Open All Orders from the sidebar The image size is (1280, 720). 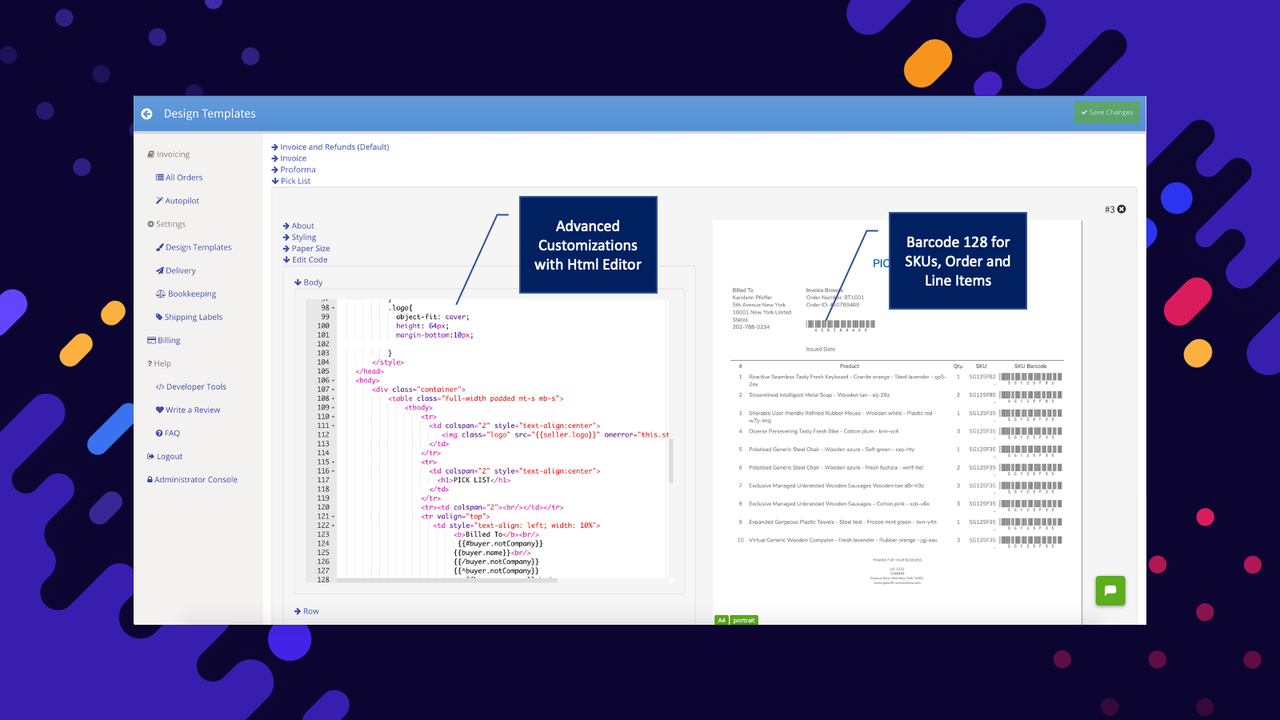point(179,177)
